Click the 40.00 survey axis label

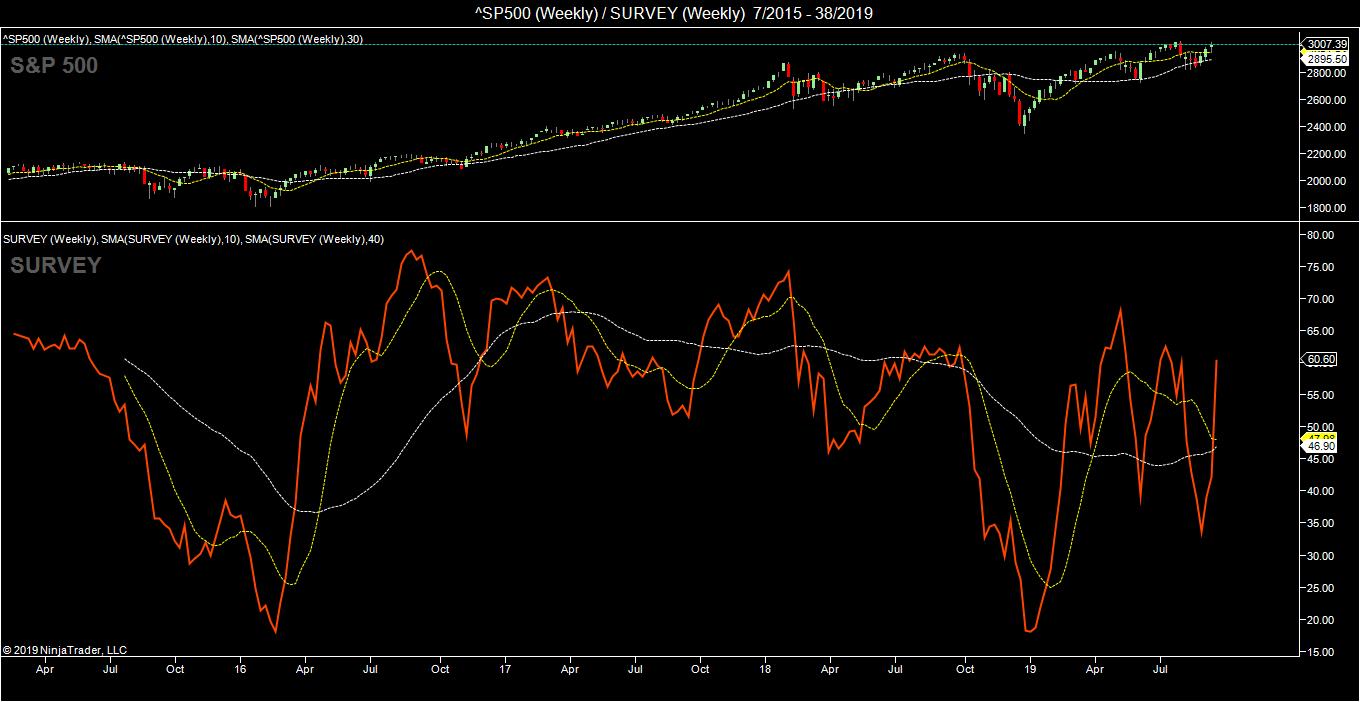[x=1321, y=491]
